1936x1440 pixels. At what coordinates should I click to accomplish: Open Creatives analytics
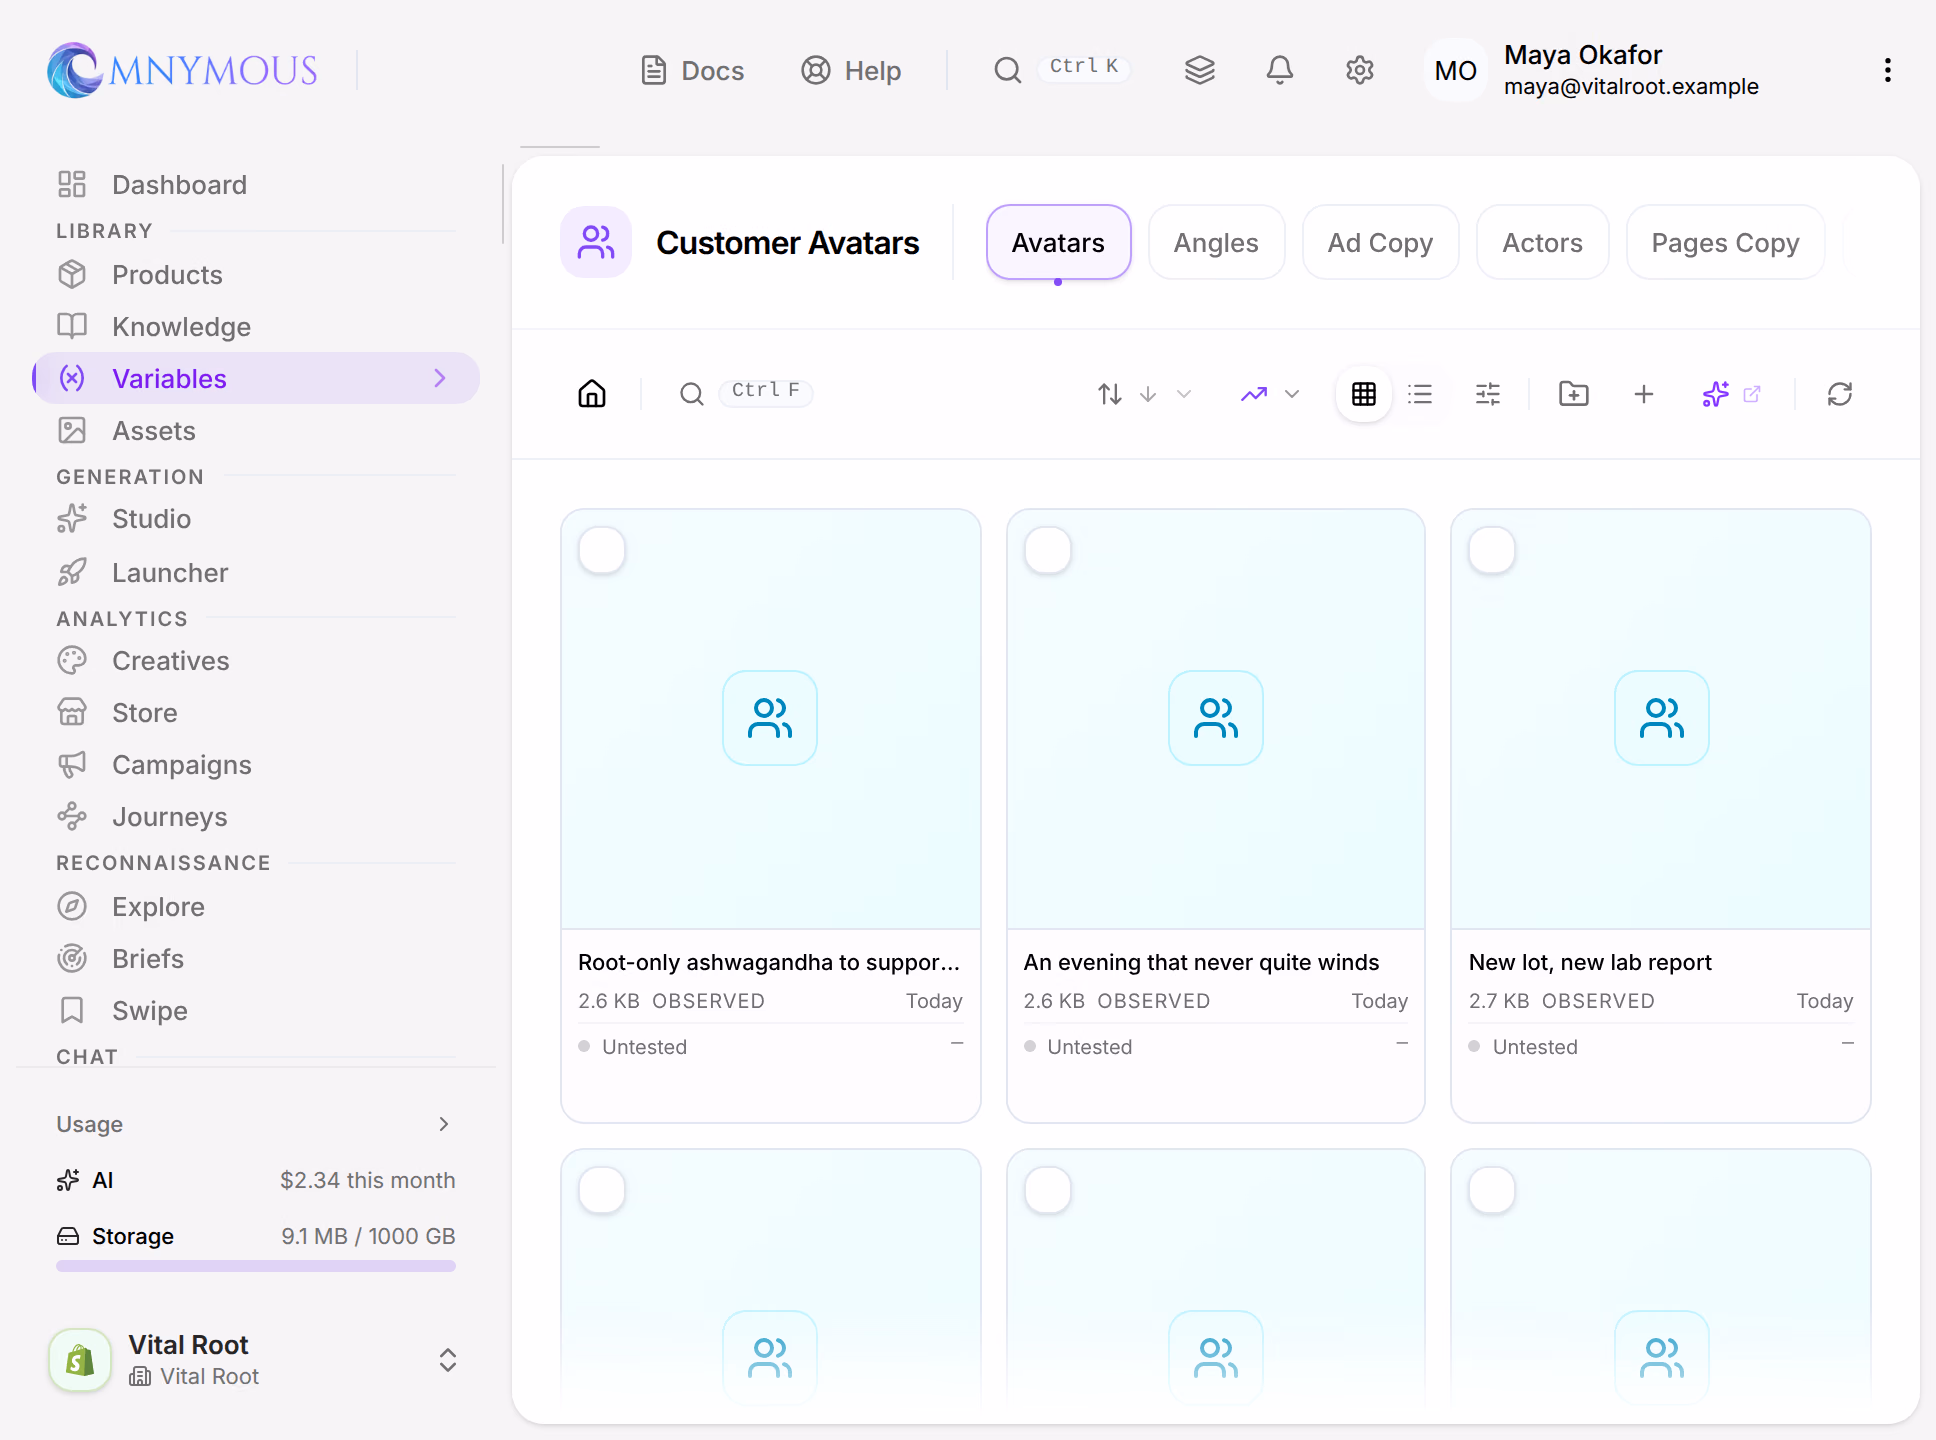256,661
